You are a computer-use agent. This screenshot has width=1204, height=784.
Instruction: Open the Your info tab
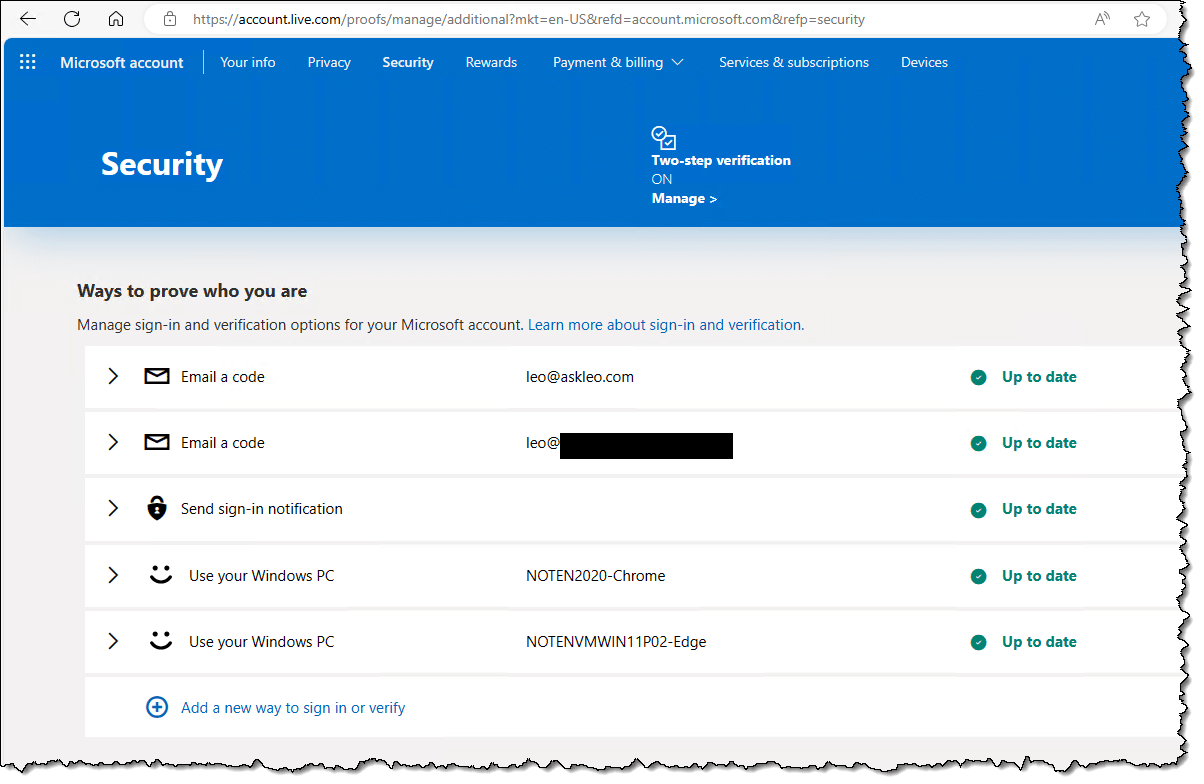click(x=248, y=62)
